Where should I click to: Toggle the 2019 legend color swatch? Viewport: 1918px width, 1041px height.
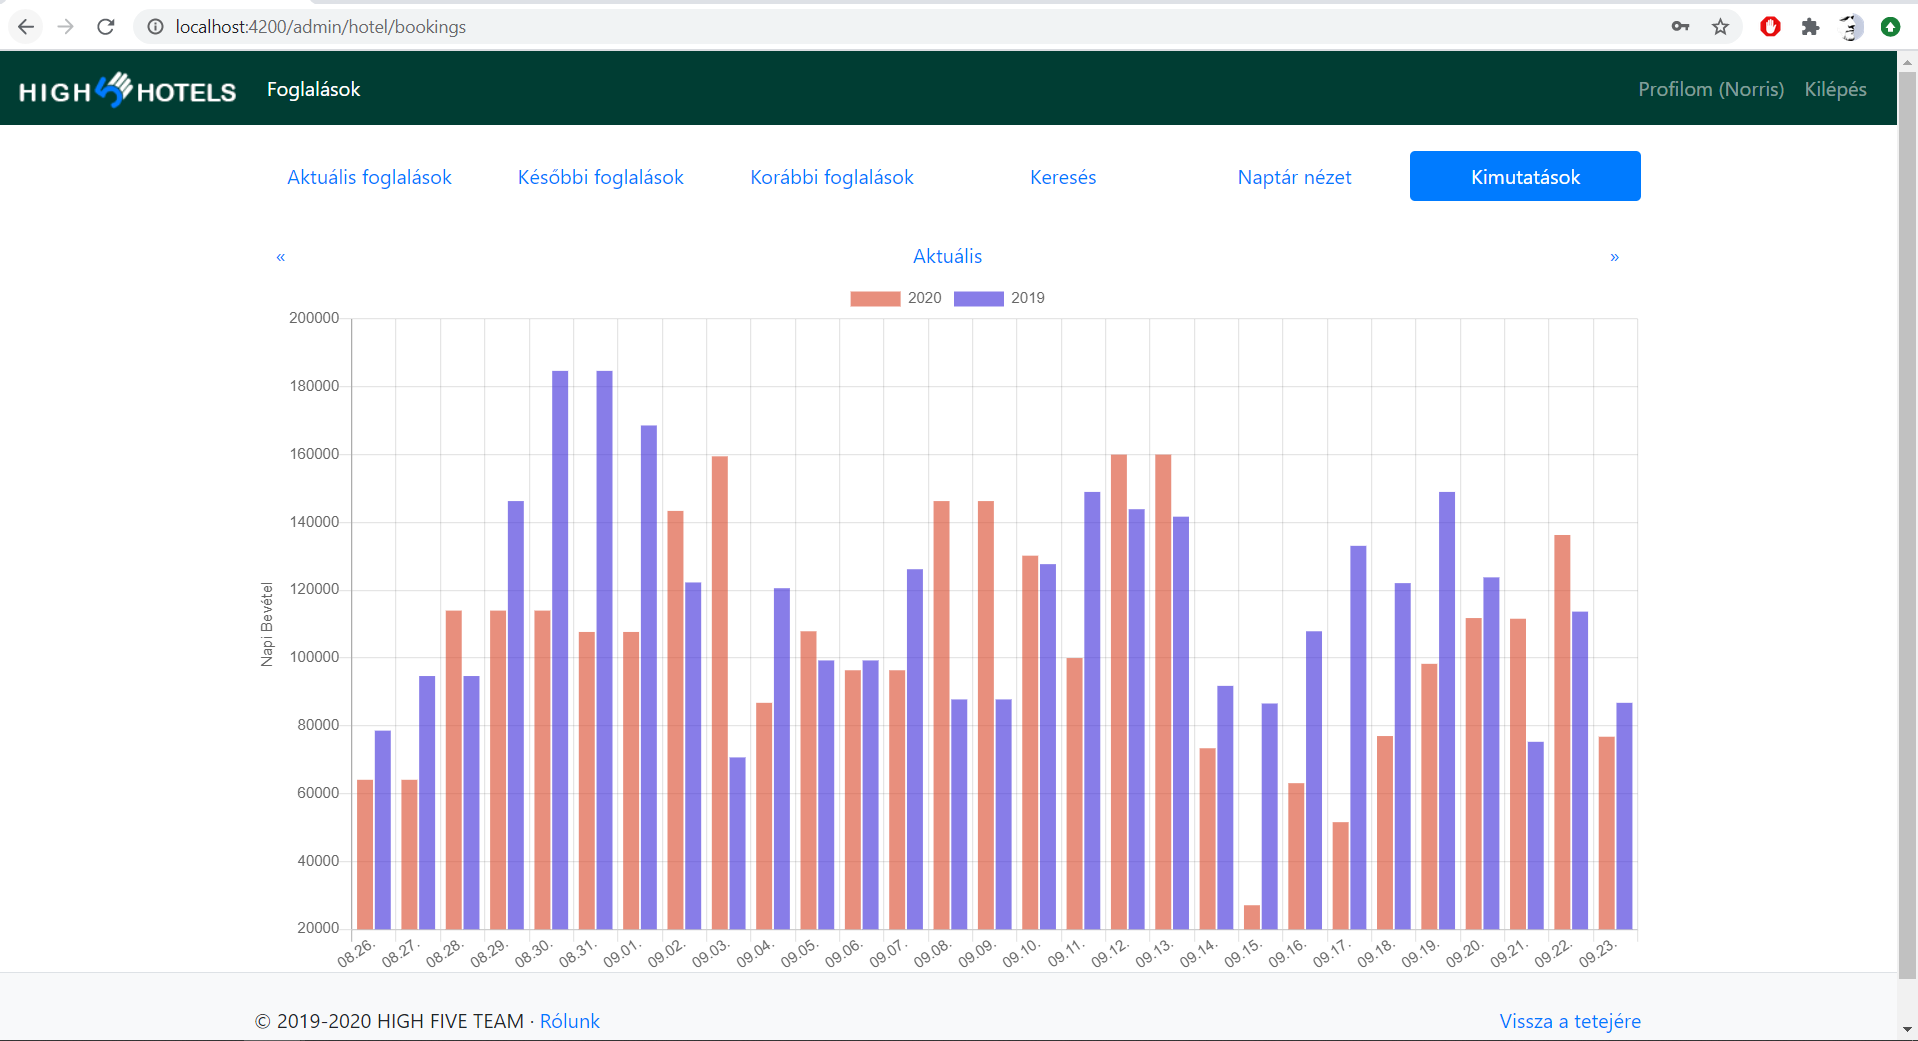(978, 298)
